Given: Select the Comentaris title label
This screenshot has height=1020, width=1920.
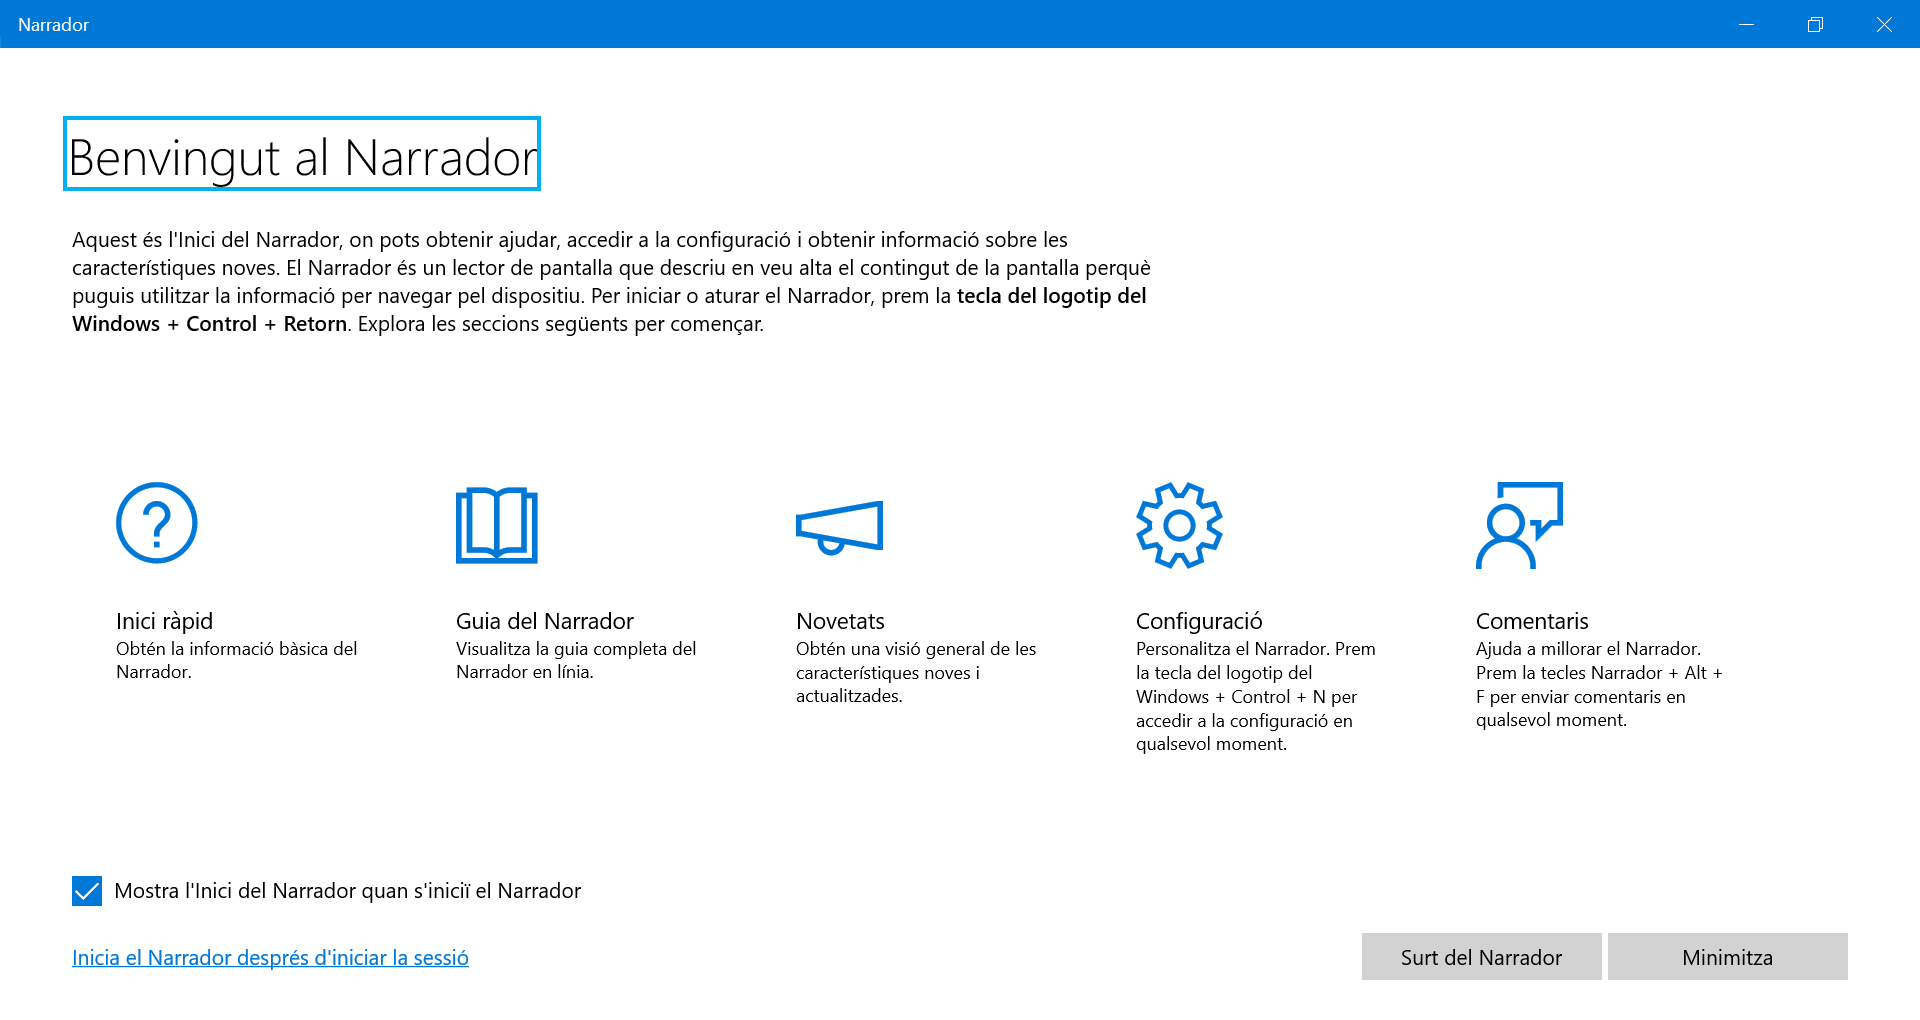Looking at the screenshot, I should coord(1531,621).
